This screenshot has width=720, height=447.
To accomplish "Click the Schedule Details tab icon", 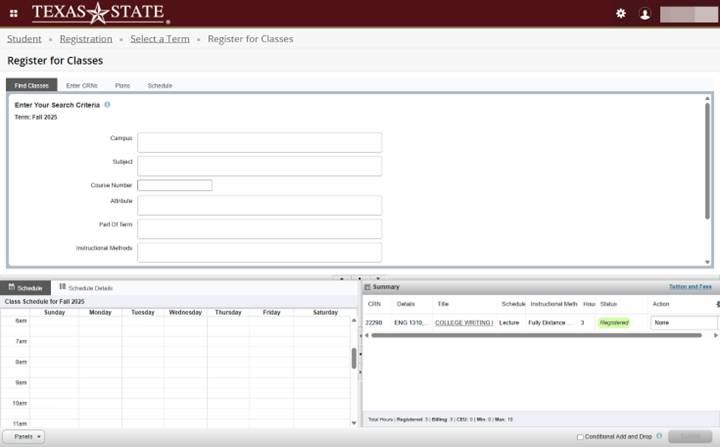I will (x=63, y=287).
